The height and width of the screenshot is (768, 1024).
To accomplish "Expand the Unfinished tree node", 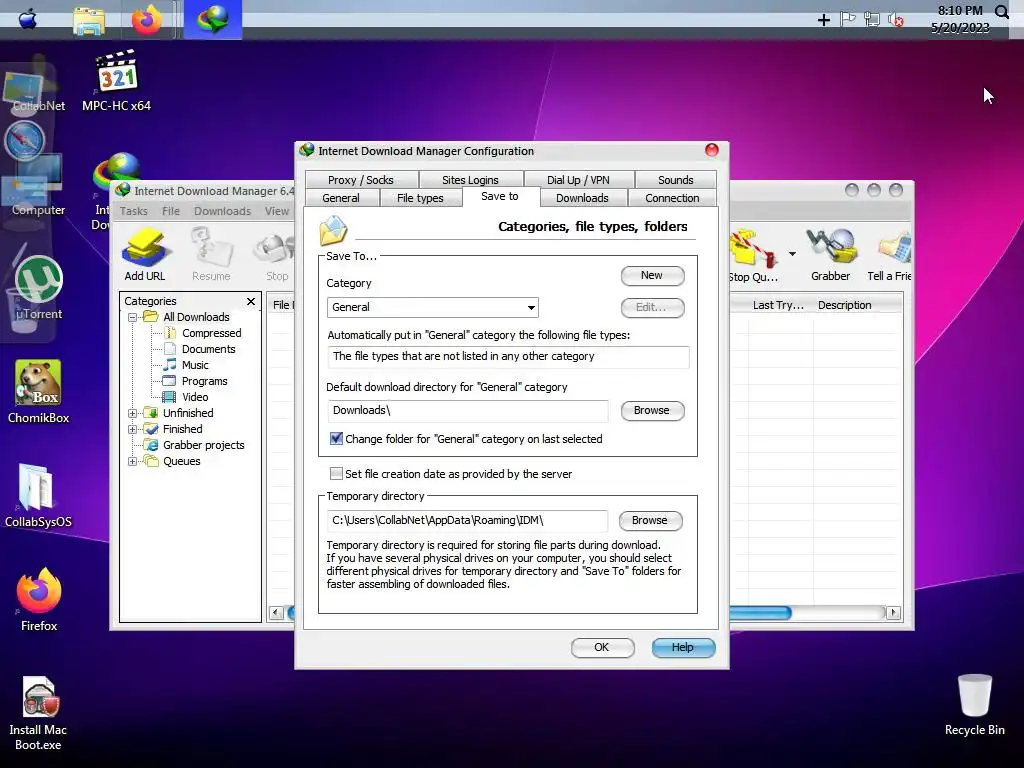I will click(x=133, y=413).
